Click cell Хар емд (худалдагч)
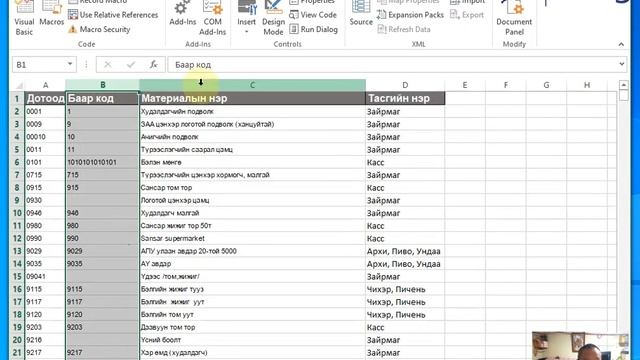Viewport: 640px width, 360px height. (252, 352)
